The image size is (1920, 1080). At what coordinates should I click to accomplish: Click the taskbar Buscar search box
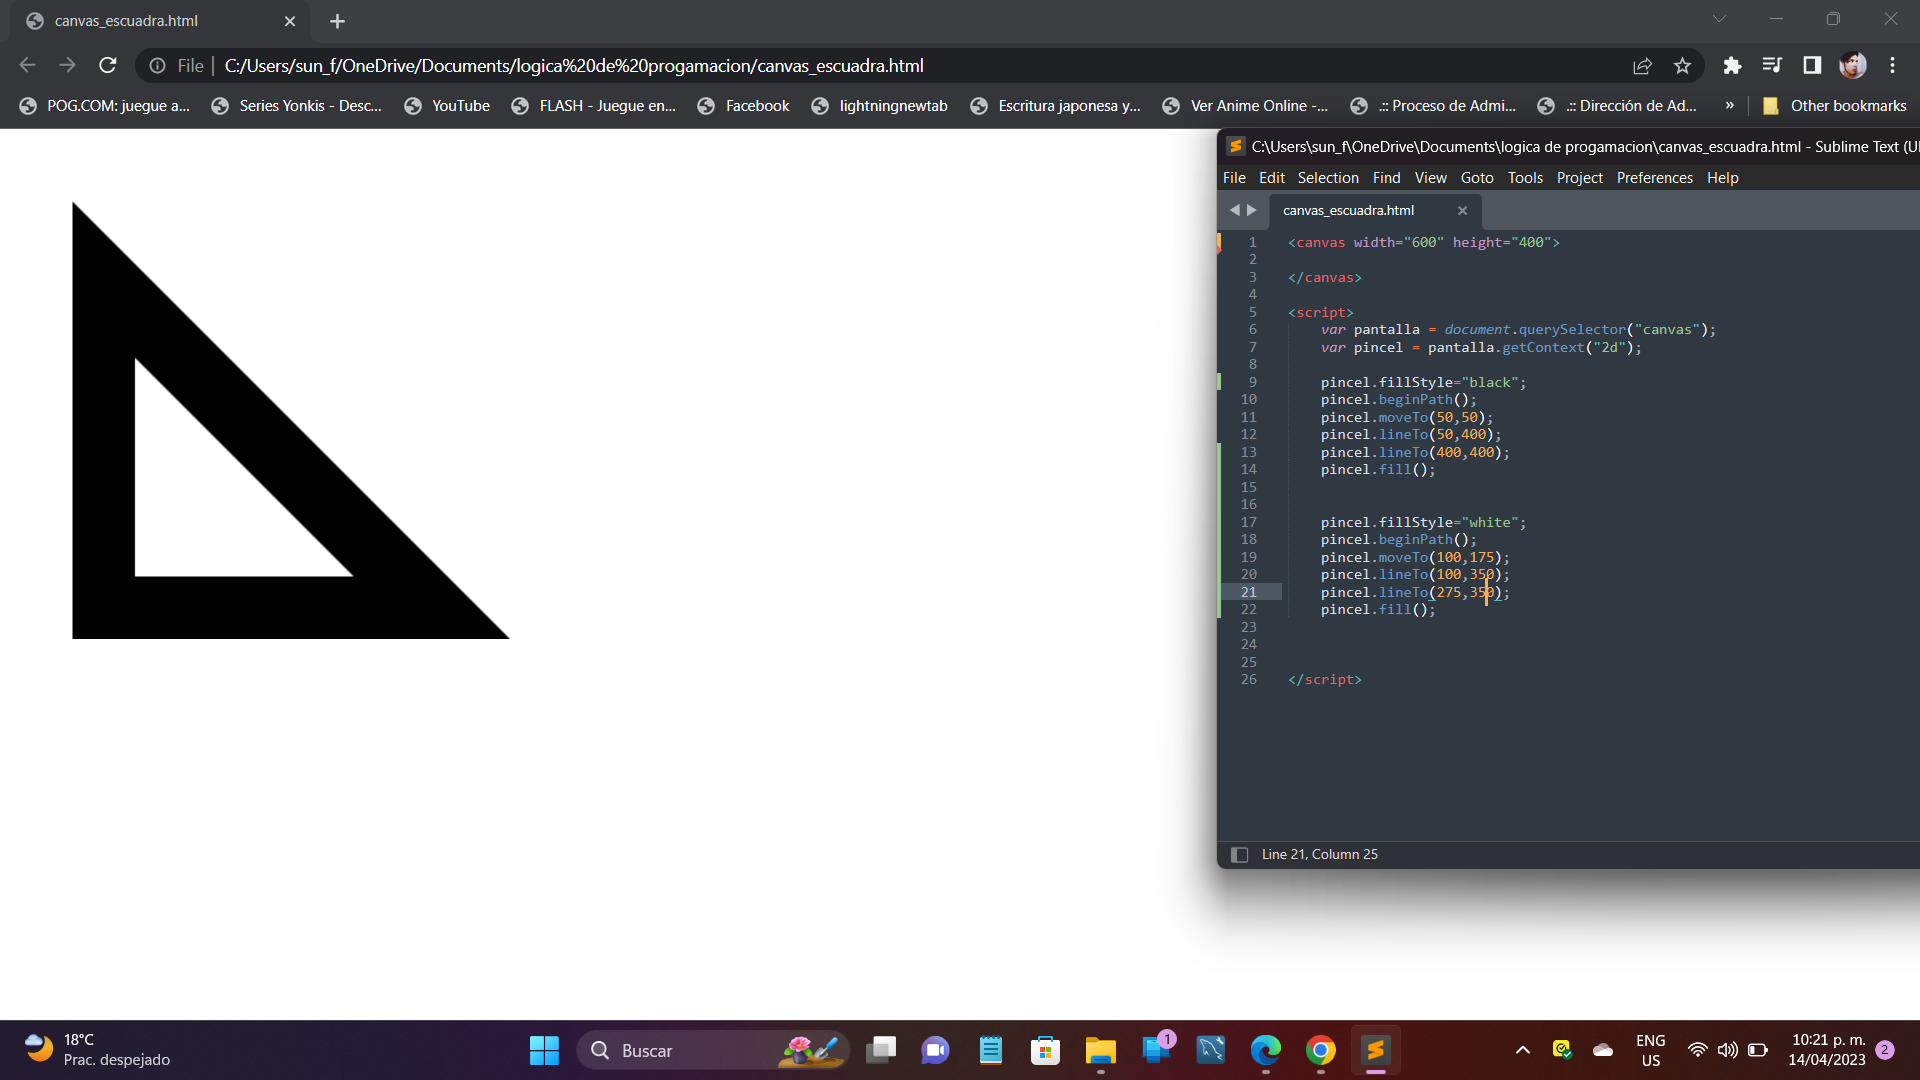coord(712,1050)
